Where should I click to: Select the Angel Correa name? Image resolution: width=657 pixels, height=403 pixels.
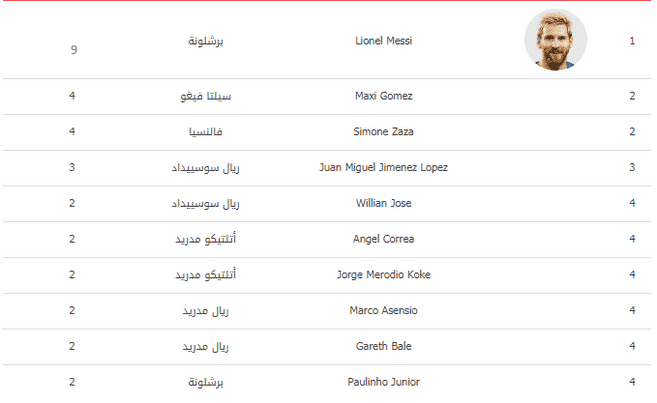(383, 239)
